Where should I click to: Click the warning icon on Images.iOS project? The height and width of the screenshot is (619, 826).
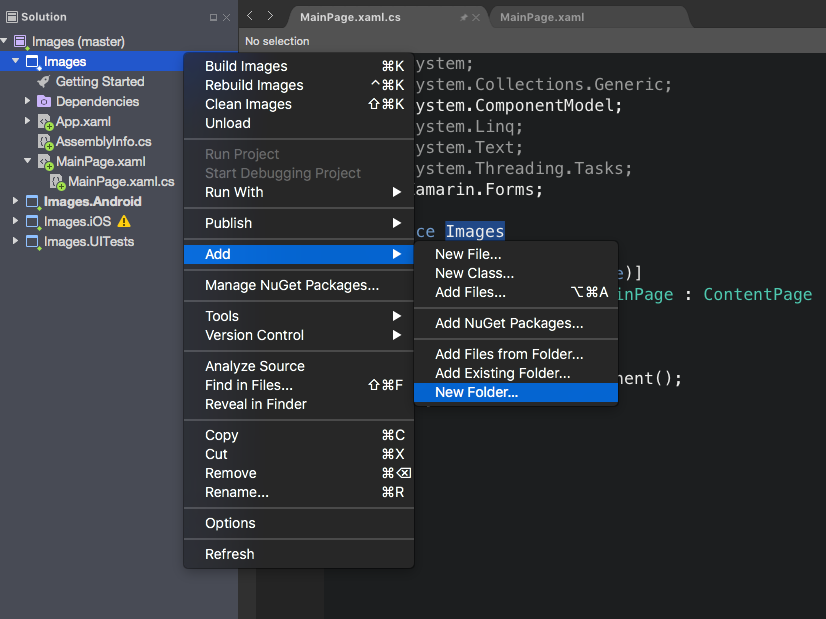(125, 221)
